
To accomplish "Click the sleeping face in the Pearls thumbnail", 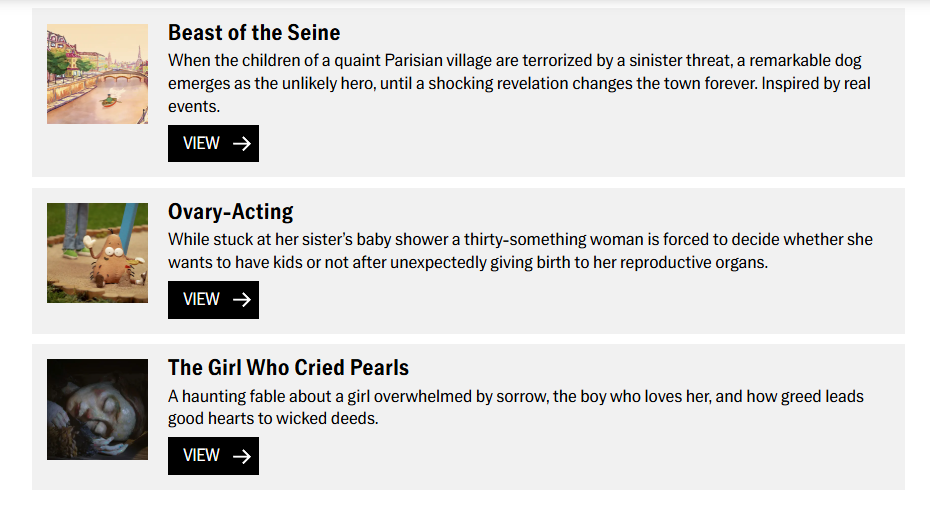I will 95,410.
